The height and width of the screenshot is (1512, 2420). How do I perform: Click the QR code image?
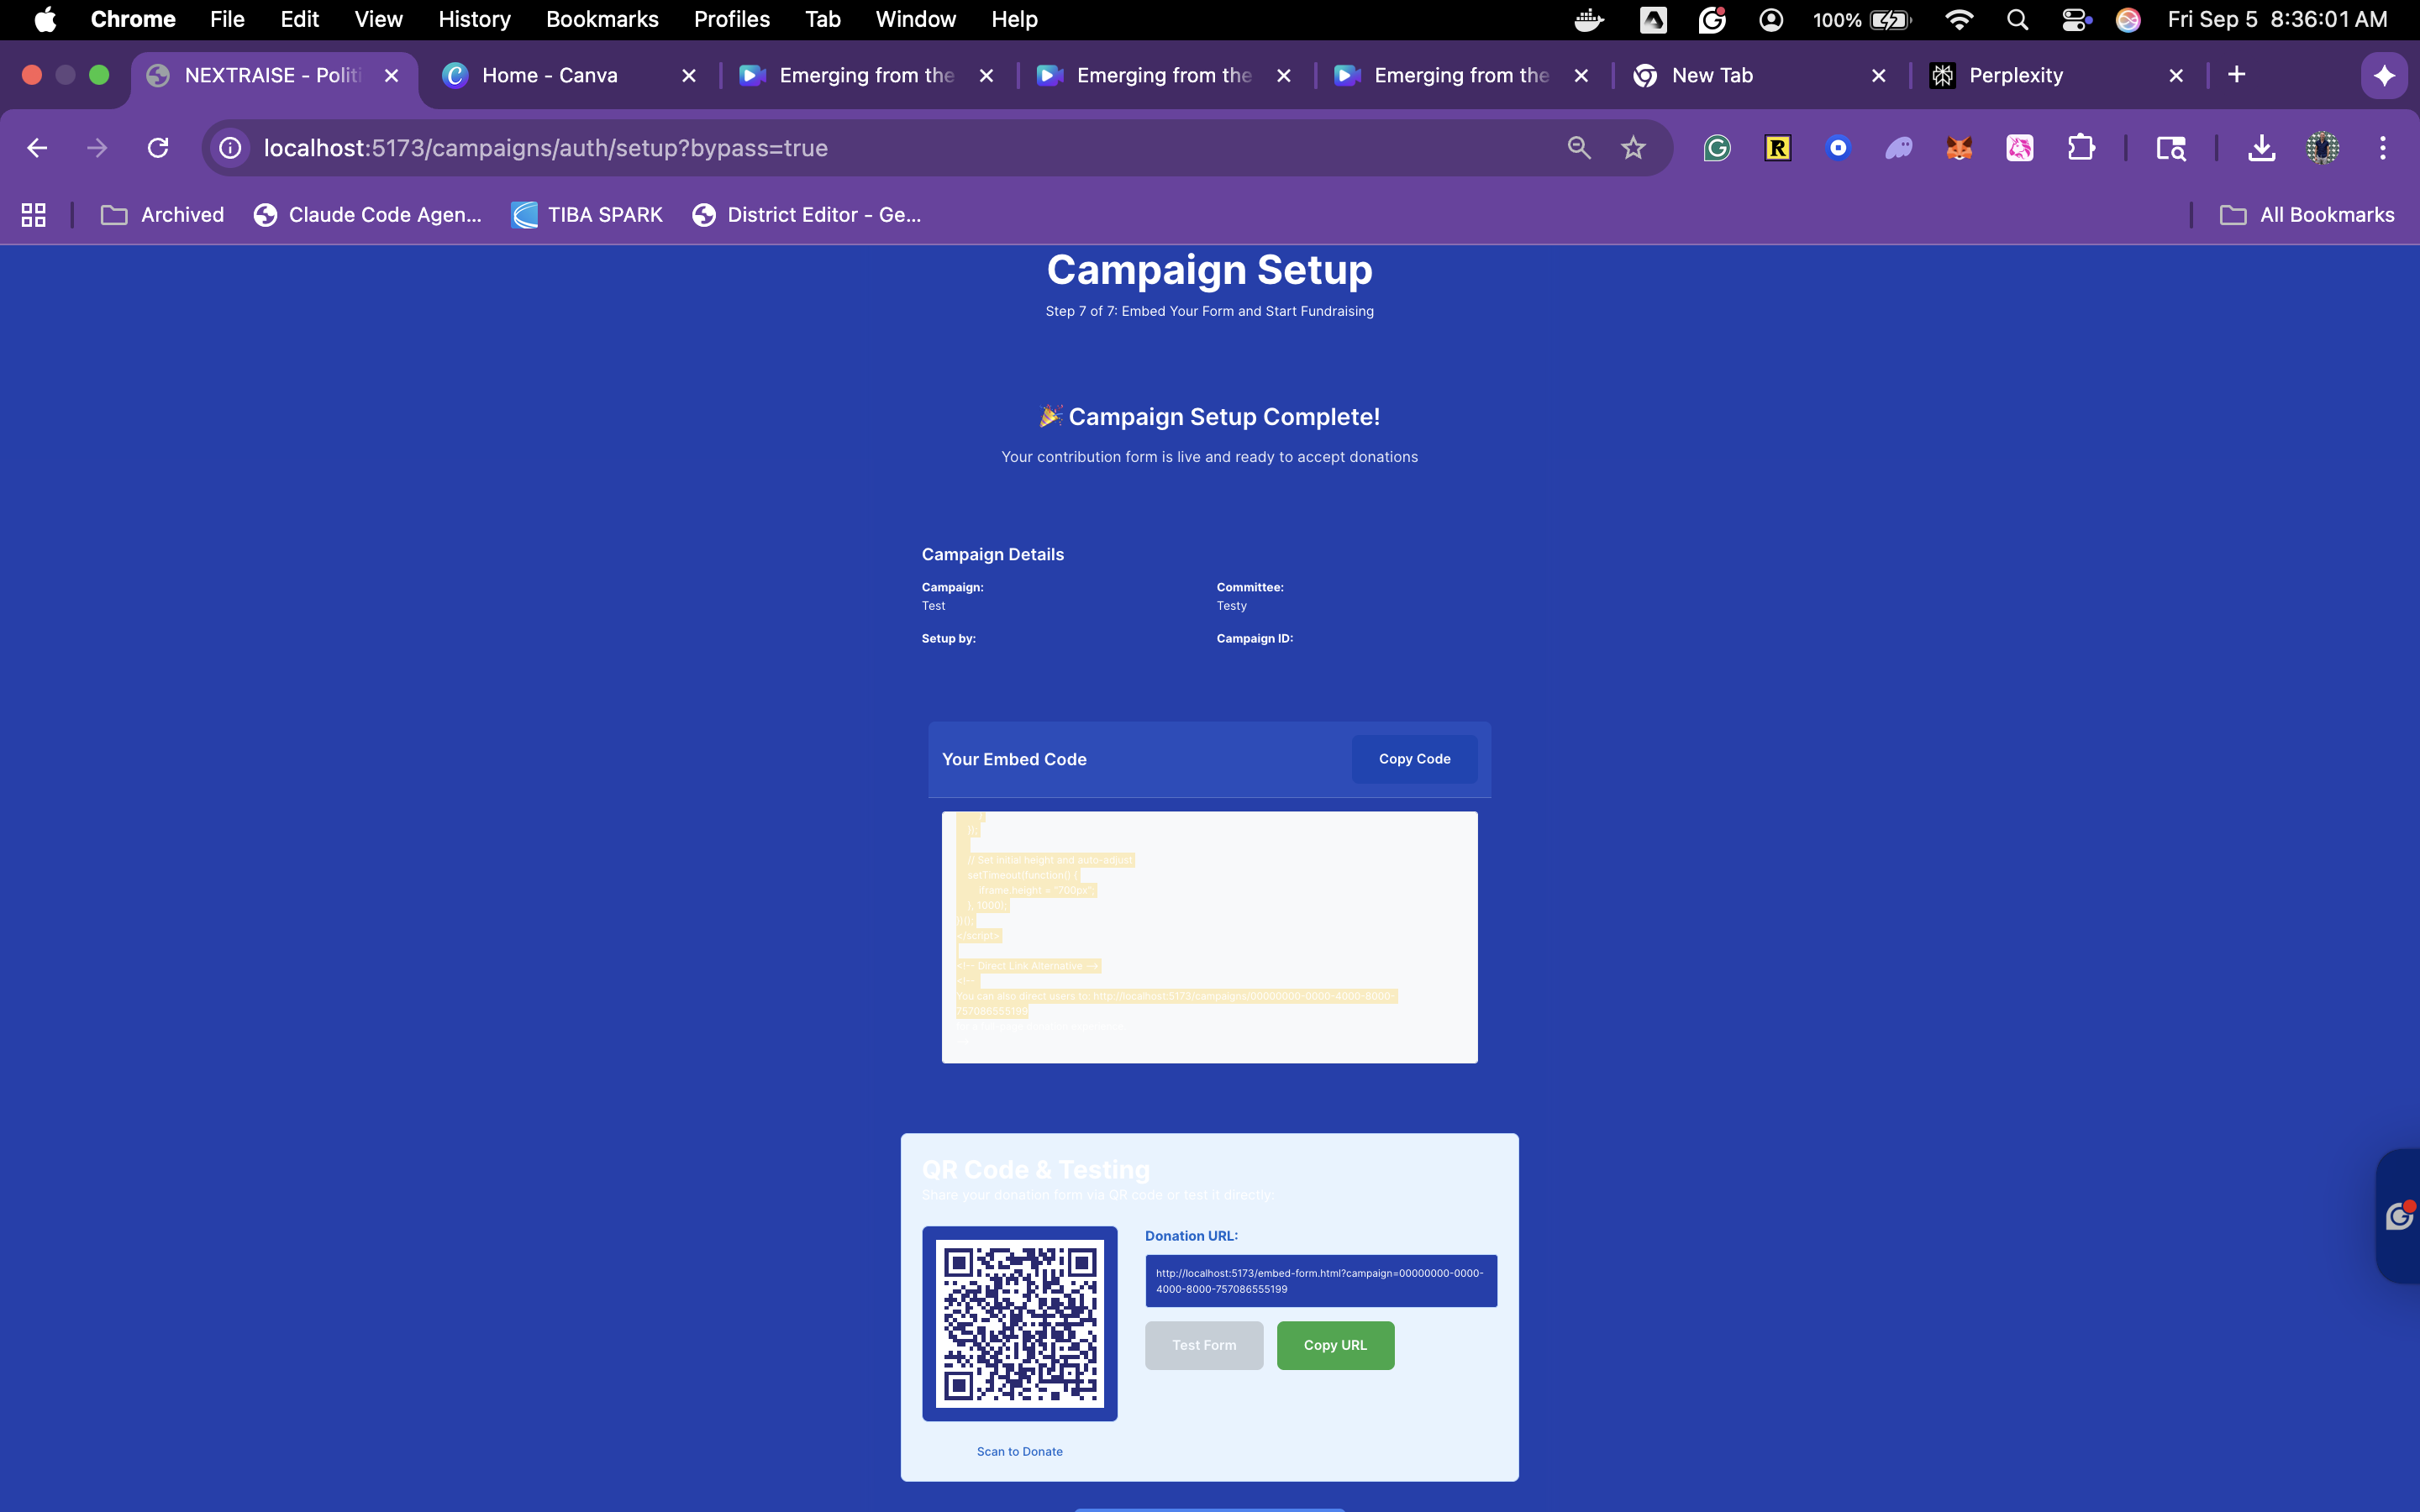(x=1019, y=1323)
